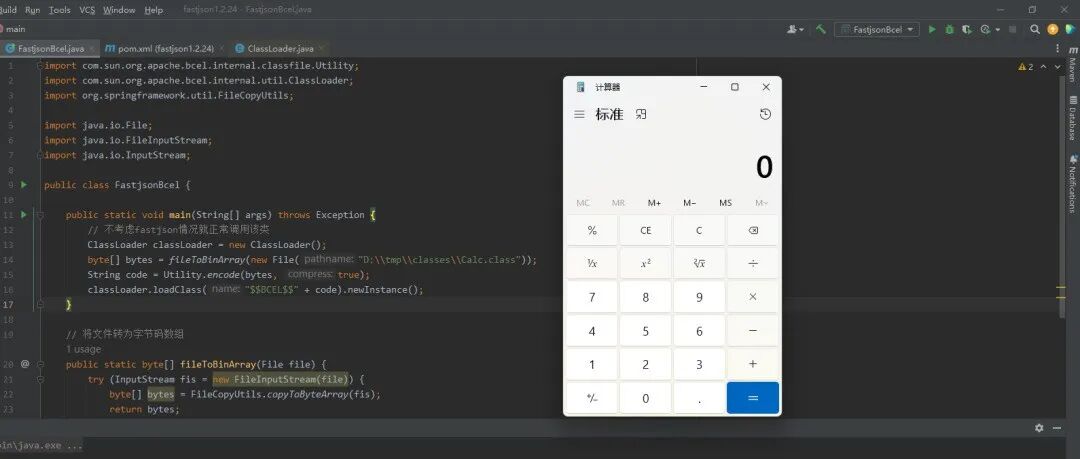Image resolution: width=1080 pixels, height=459 pixels.
Task: Collapse the try block fold at line 21
Action: [x=39, y=379]
